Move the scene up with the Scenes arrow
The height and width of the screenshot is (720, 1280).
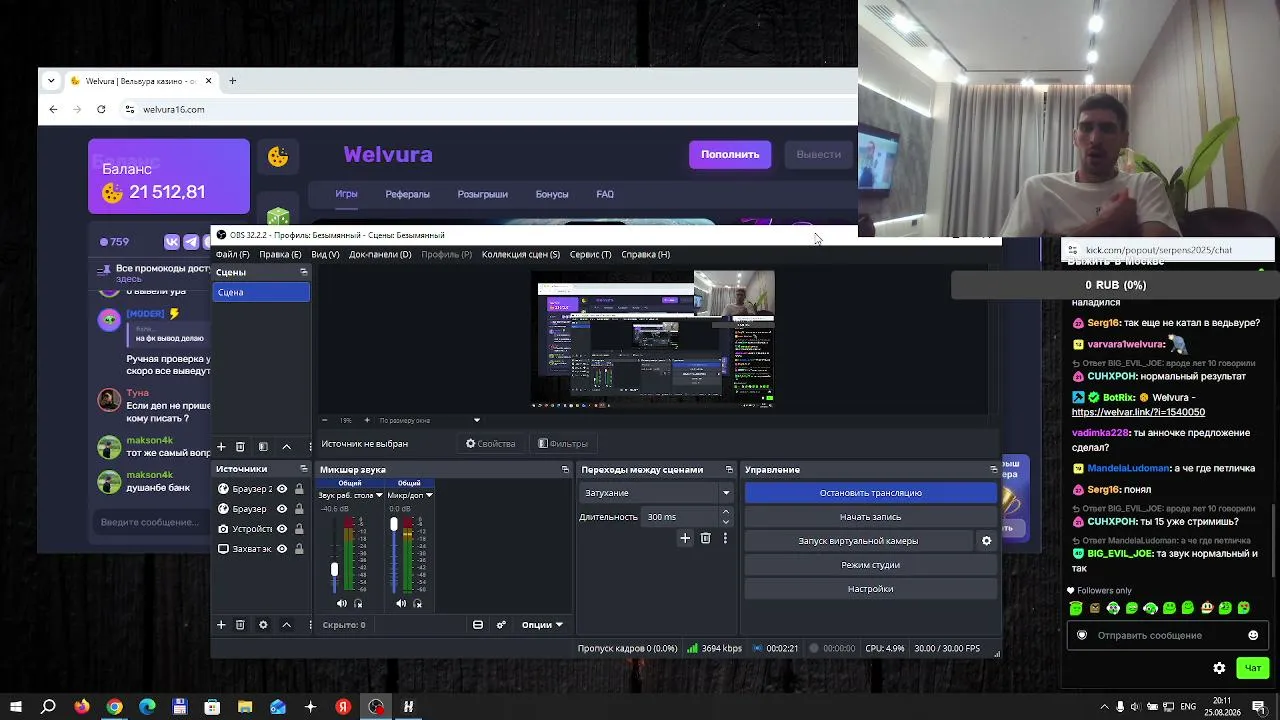click(286, 447)
